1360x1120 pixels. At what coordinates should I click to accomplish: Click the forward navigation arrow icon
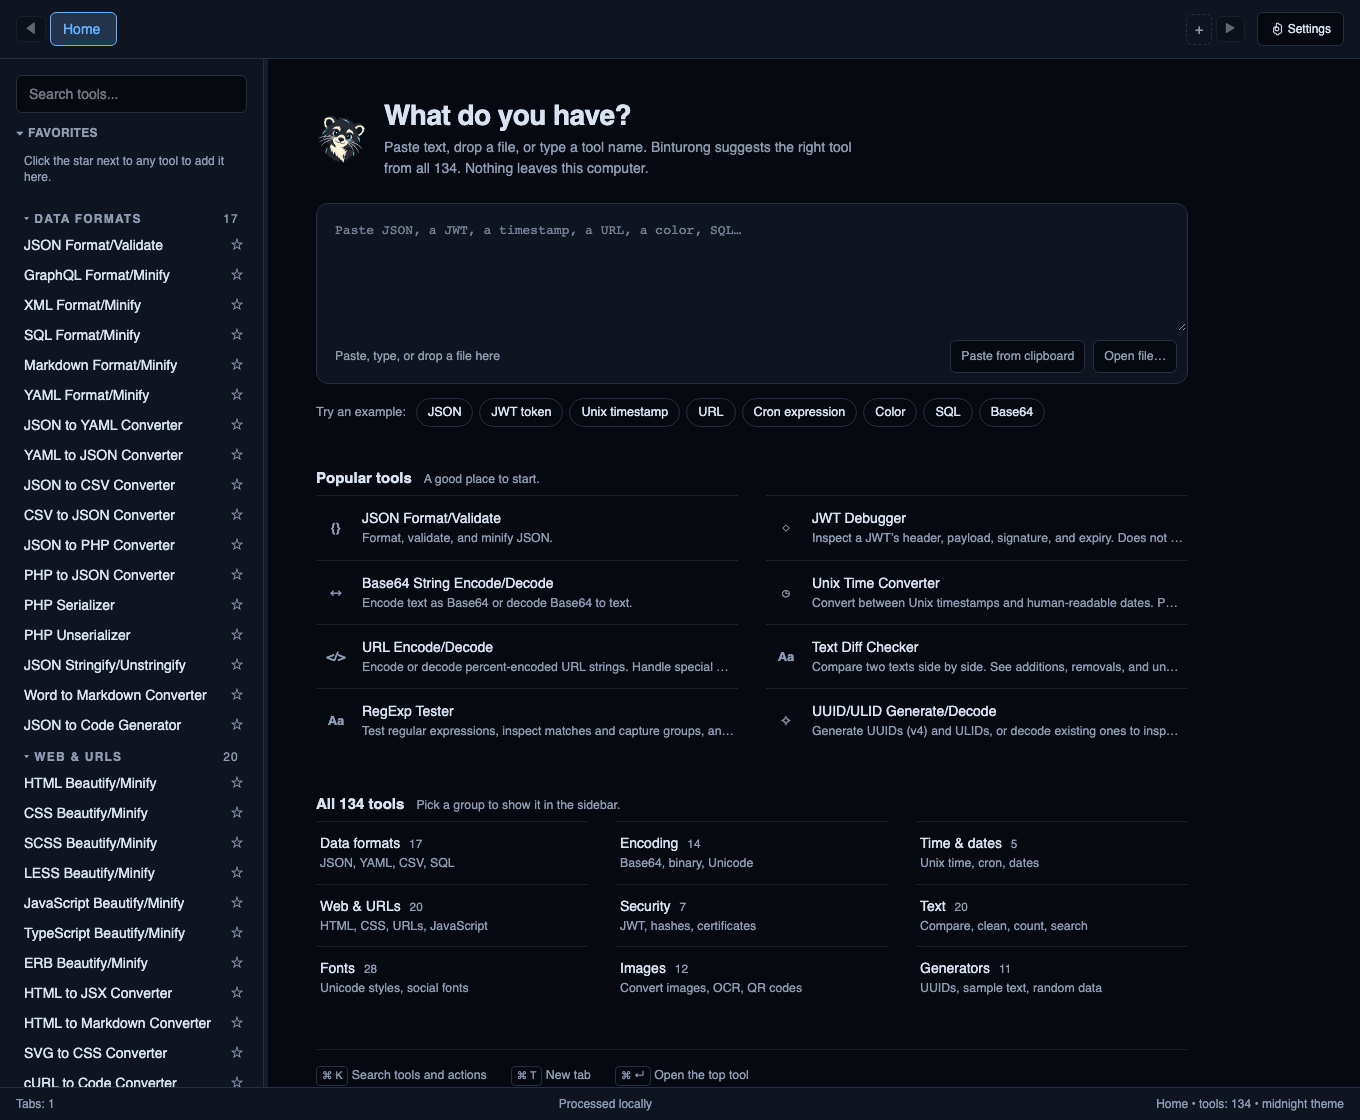(x=1230, y=29)
